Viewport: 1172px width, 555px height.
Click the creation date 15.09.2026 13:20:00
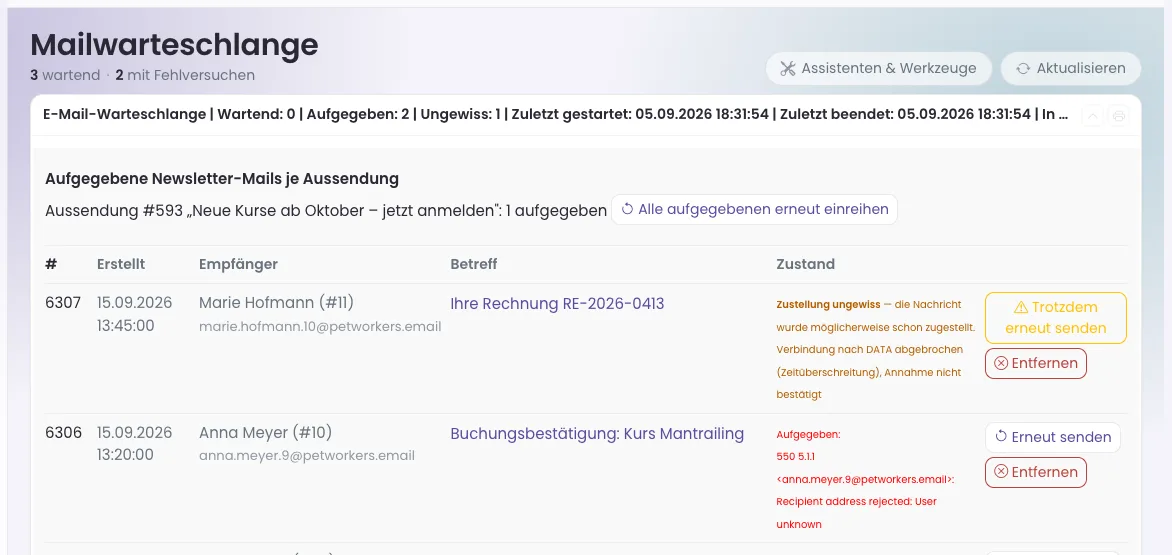(135, 444)
